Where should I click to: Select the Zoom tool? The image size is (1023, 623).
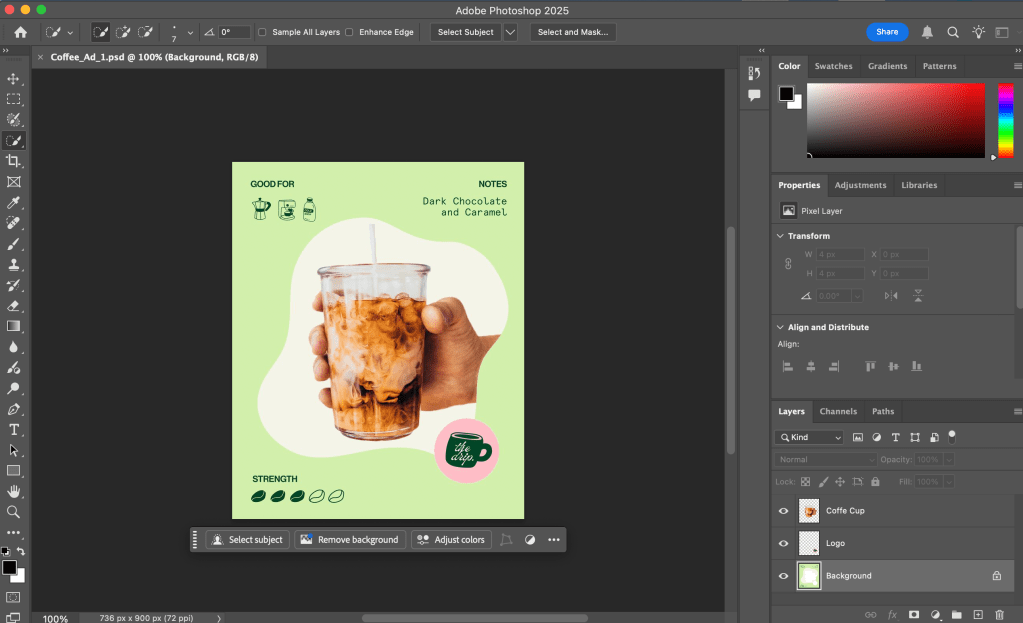tap(14, 512)
